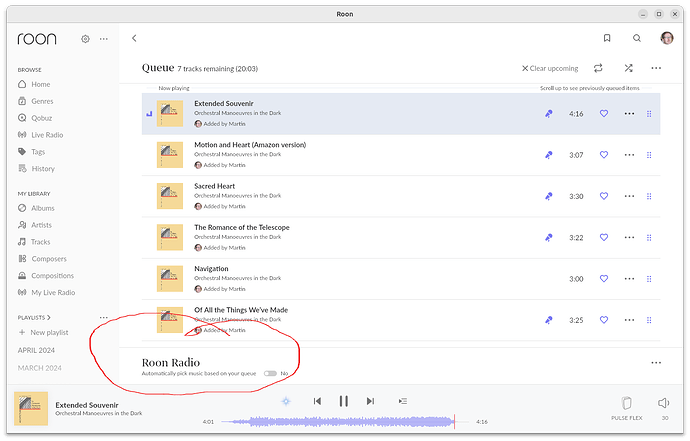
Task: Click the reorder handle for Motion and Heart
Action: 649,155
